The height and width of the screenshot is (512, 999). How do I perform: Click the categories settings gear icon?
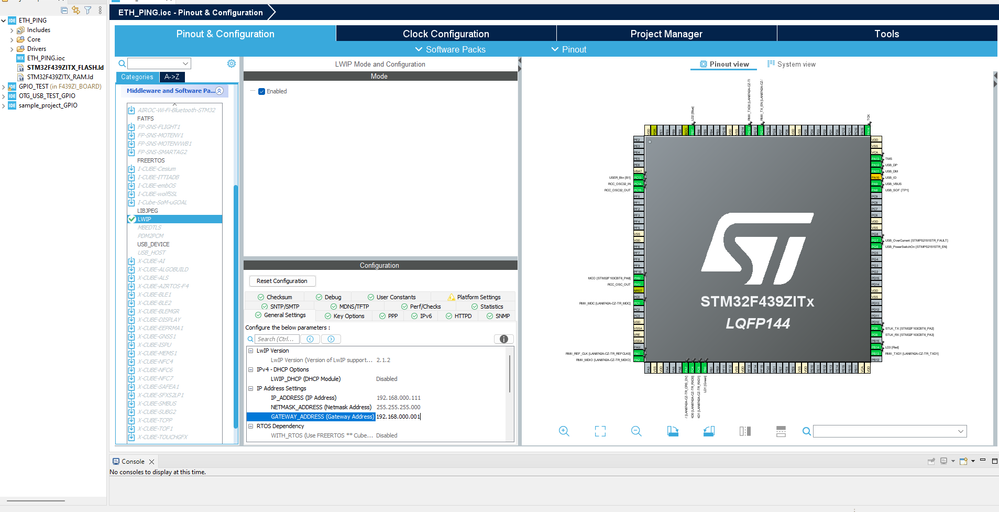click(x=232, y=63)
